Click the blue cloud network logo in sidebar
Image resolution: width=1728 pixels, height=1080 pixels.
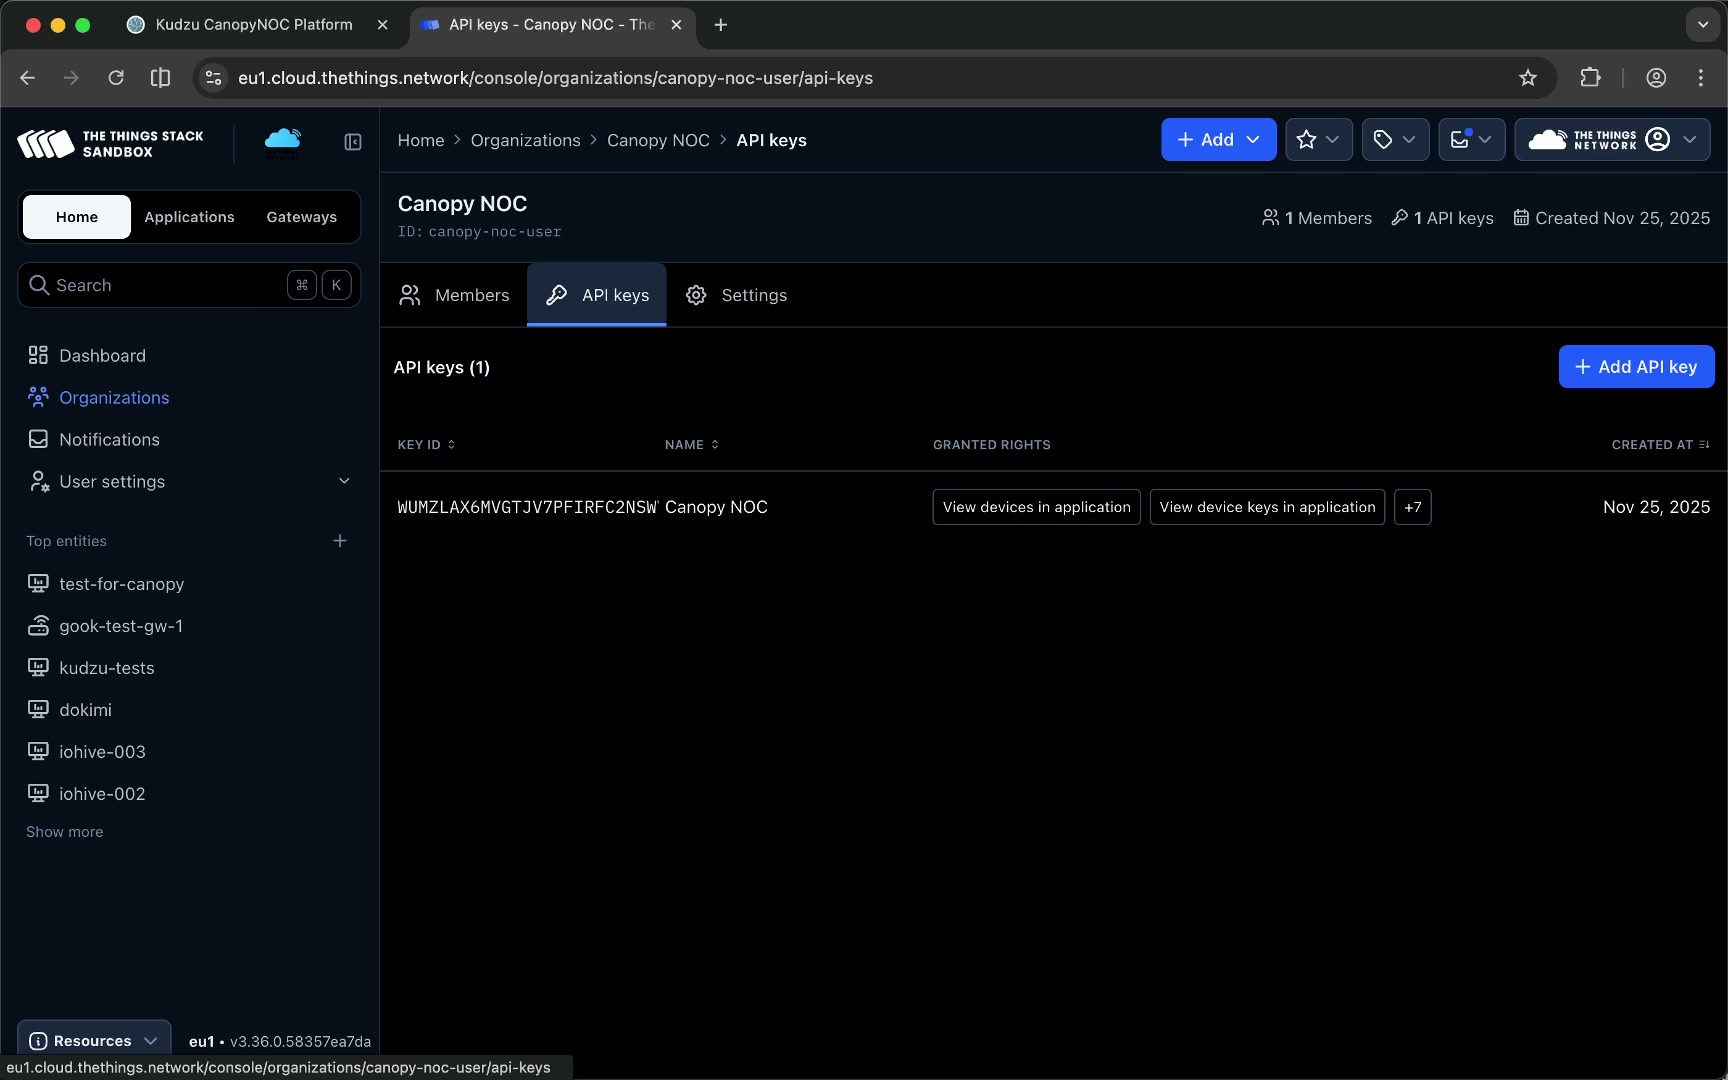(282, 143)
